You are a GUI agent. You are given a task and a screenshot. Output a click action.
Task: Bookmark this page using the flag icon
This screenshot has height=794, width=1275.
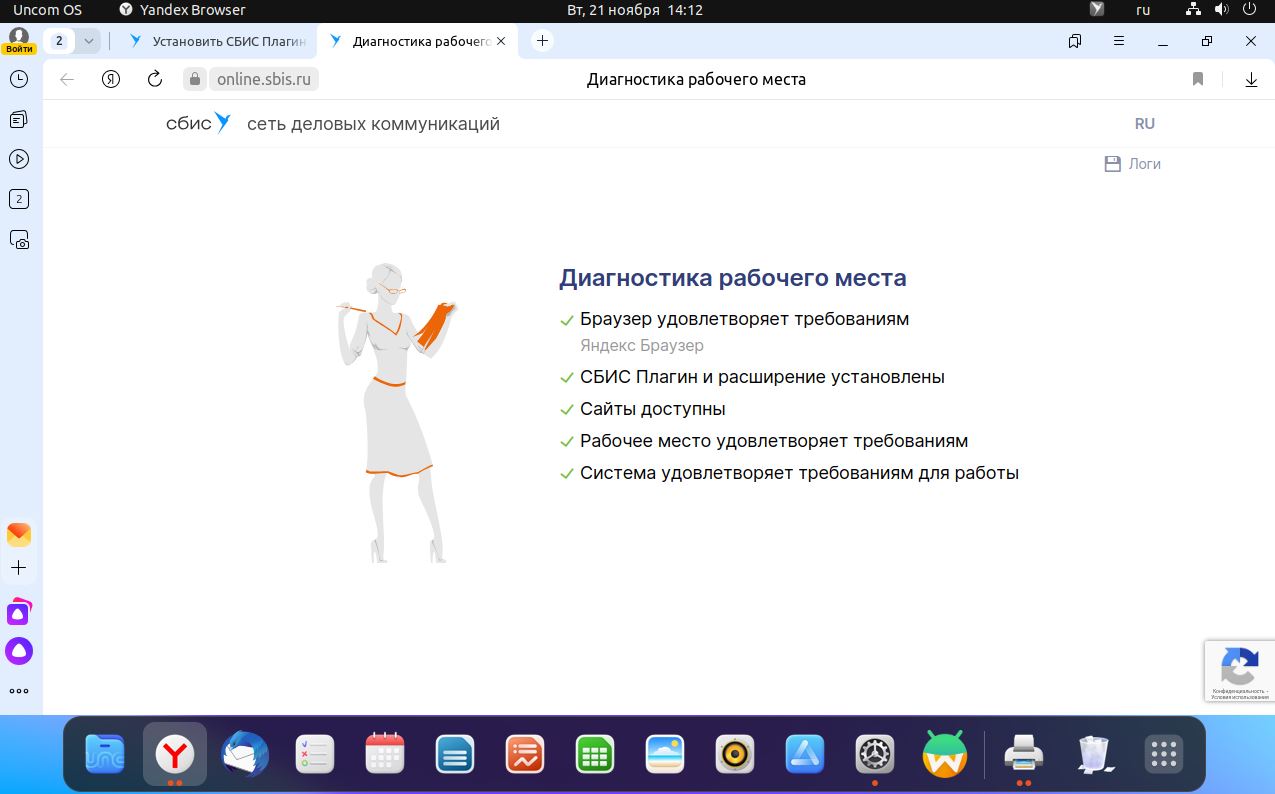(1197, 78)
